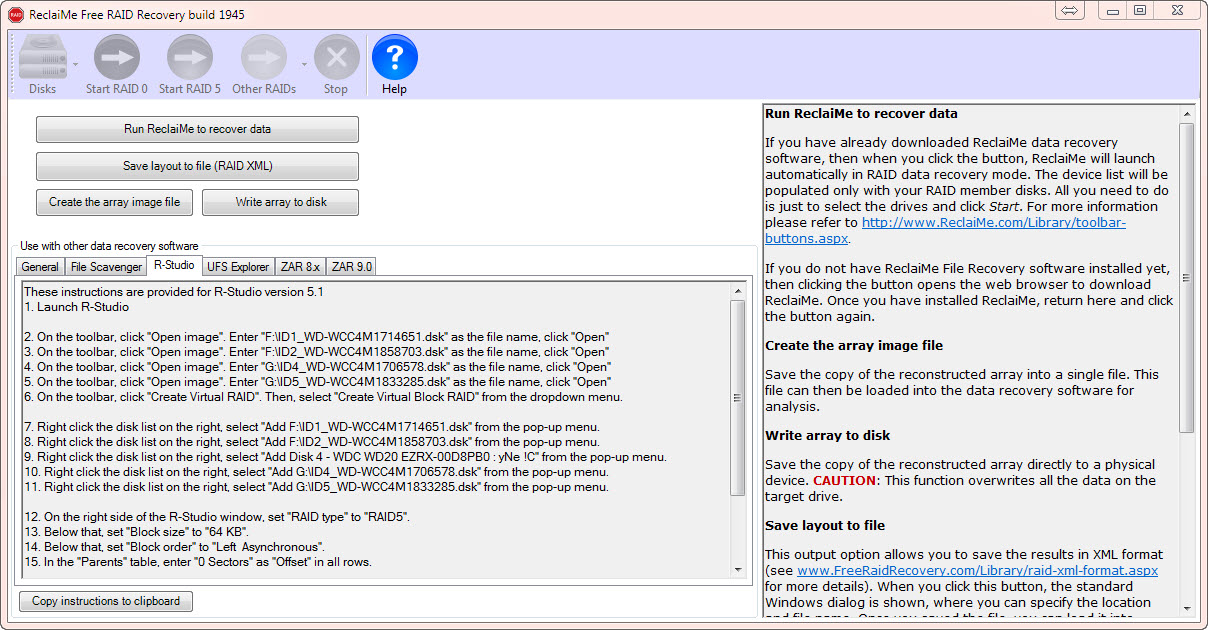
Task: Click instruction line 9 about Add Disk 4
Action: pyautogui.click(x=345, y=457)
